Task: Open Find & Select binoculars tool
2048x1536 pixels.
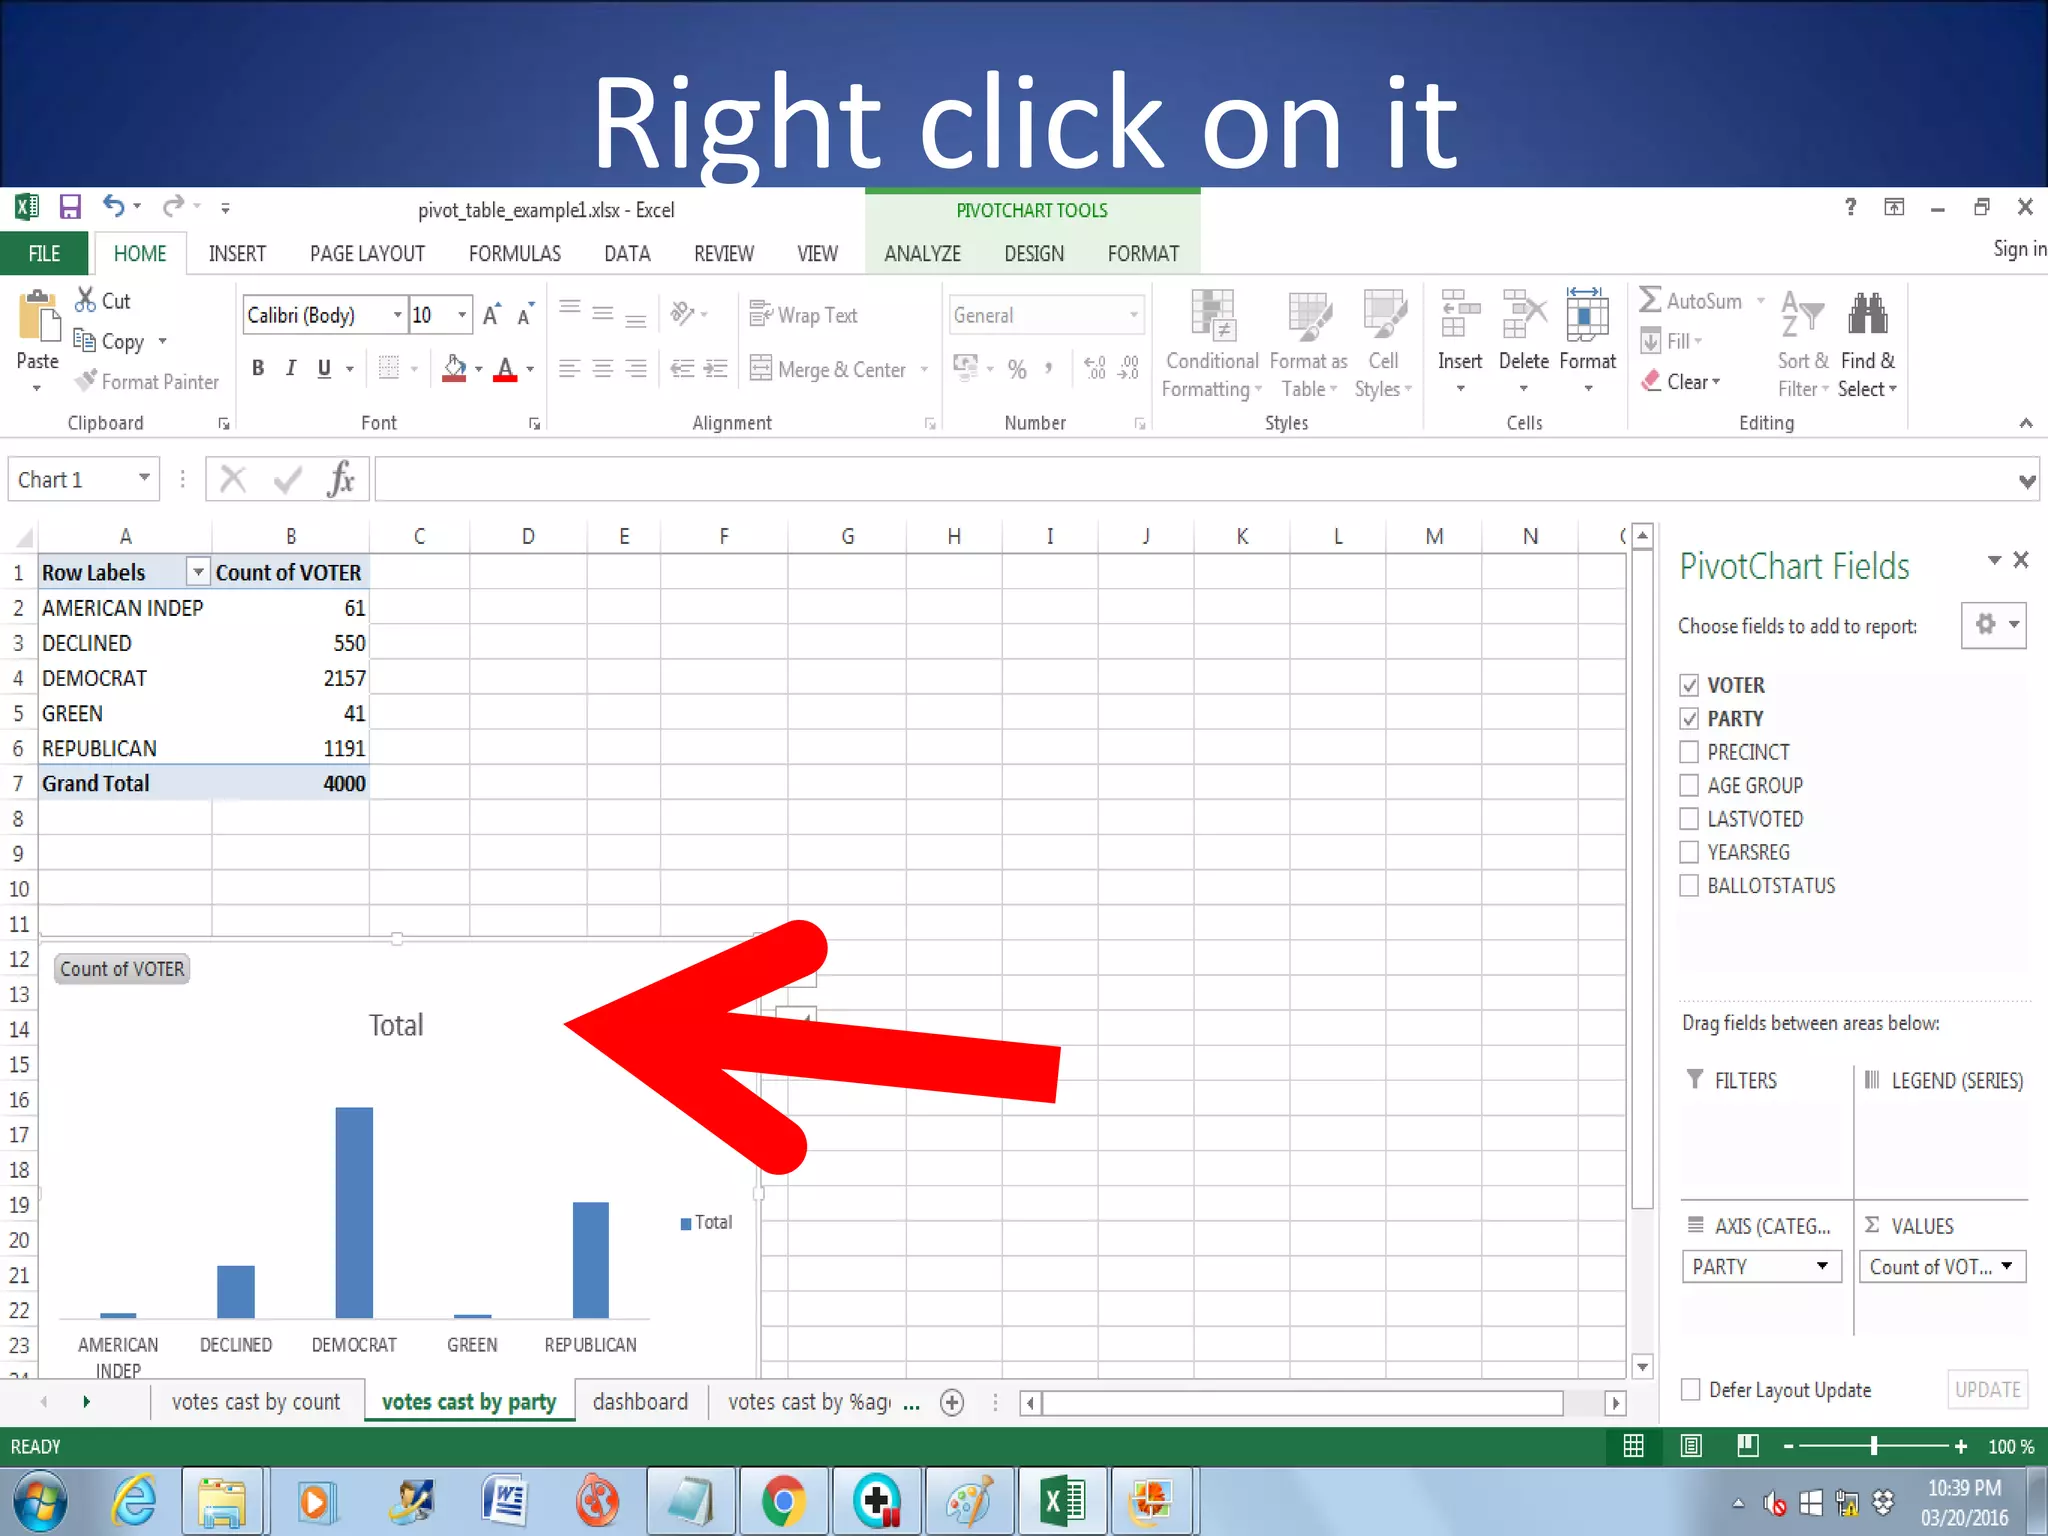Action: [x=1867, y=315]
